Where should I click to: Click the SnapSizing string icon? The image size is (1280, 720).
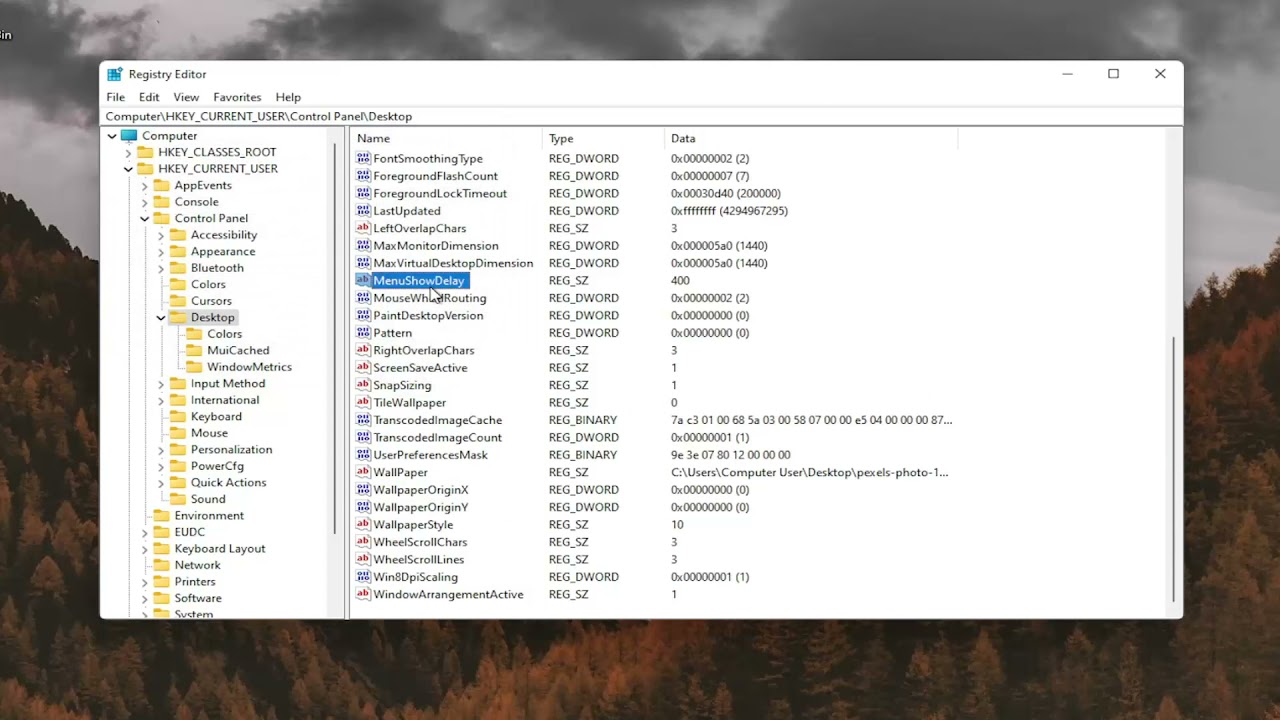[364, 385]
